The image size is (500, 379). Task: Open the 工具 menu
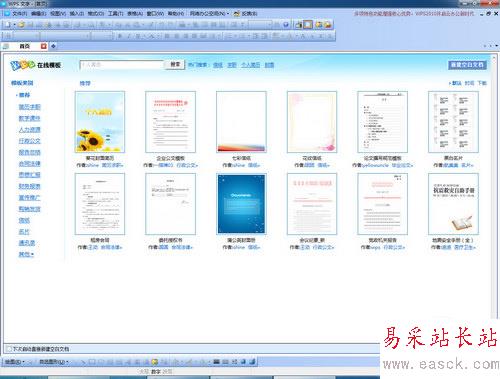tap(115, 13)
